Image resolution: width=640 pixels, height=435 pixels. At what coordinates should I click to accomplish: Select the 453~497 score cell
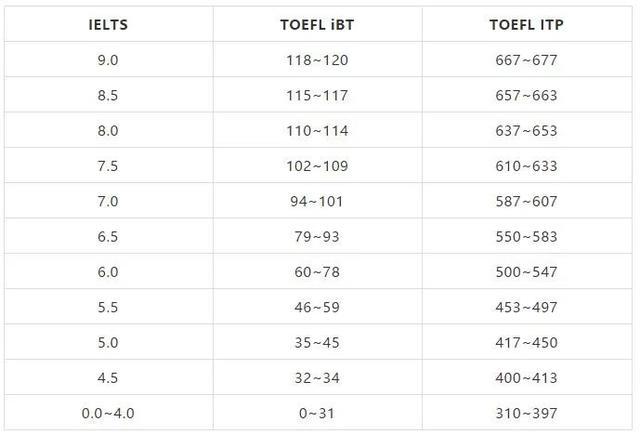(526, 307)
